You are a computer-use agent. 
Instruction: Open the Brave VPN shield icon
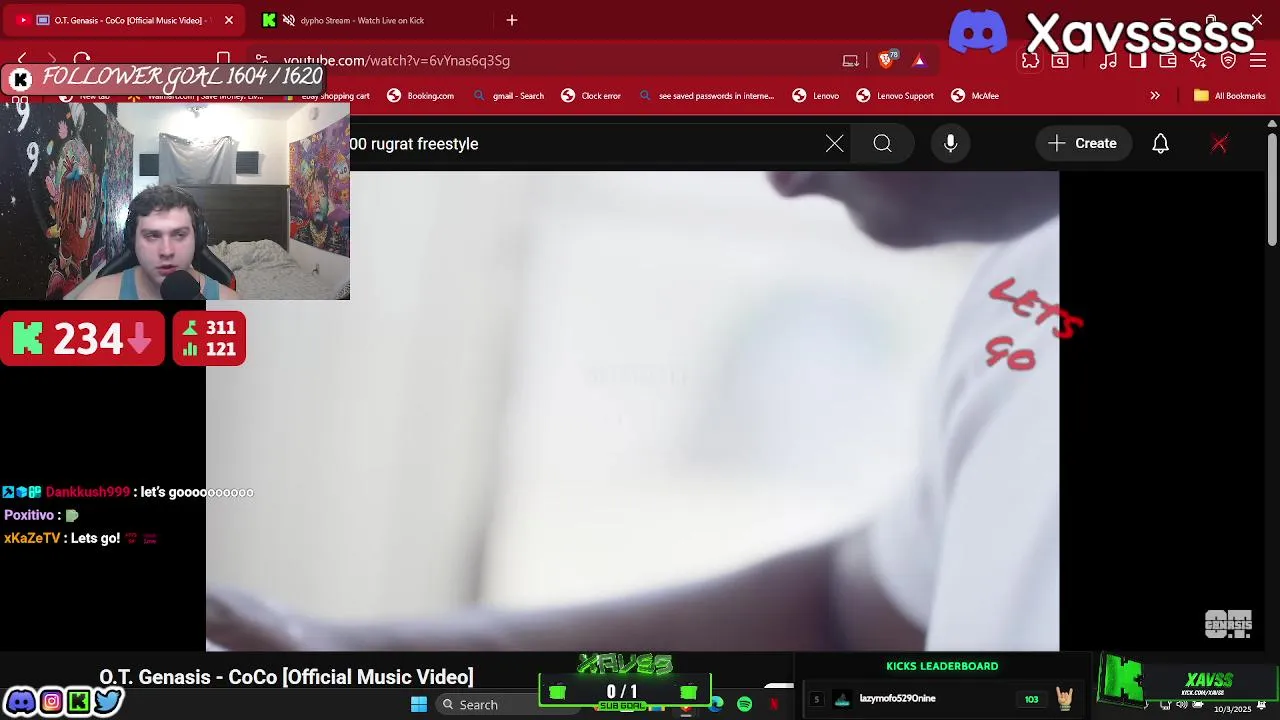click(1228, 61)
